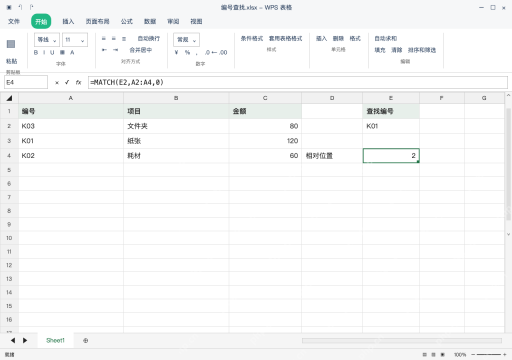The width and height of the screenshot is (512, 360).
Task: Switch to the View (视图) tab
Action: point(196,21)
